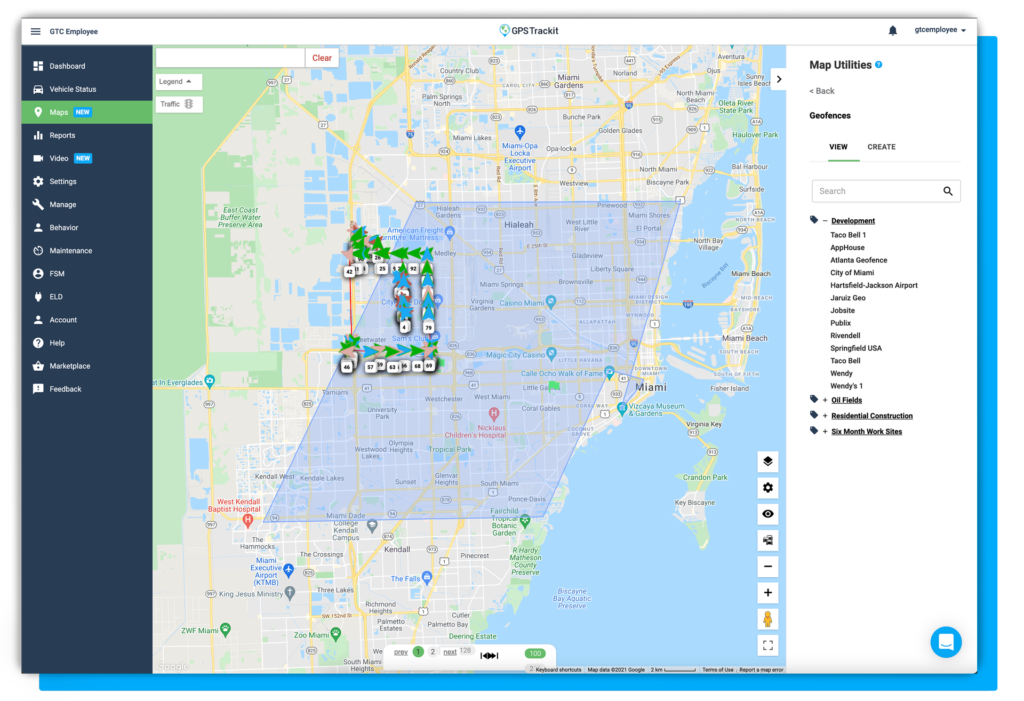Zoom out the map with minus button
Image resolution: width=1024 pixels, height=701 pixels.
point(767,567)
